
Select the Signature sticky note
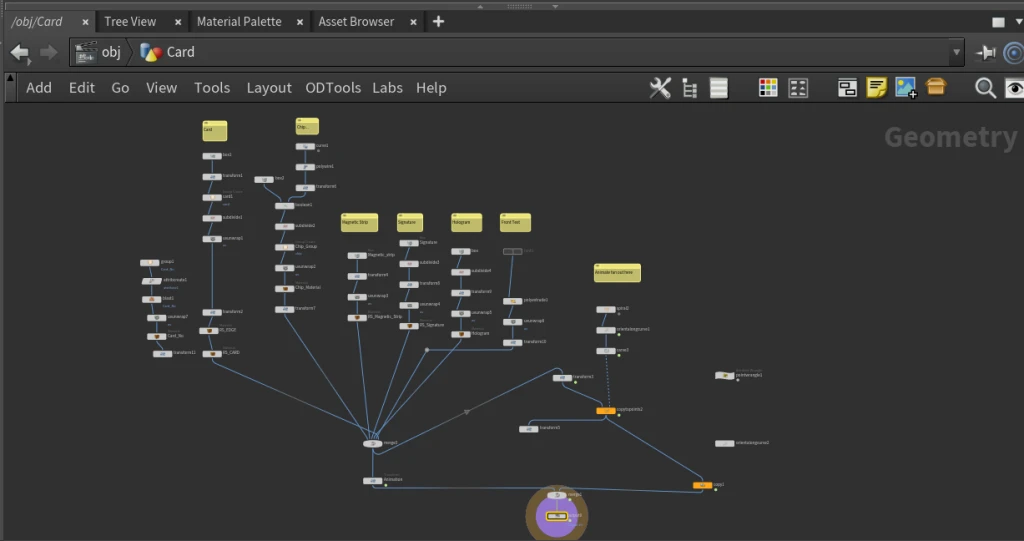pyautogui.click(x=410, y=223)
